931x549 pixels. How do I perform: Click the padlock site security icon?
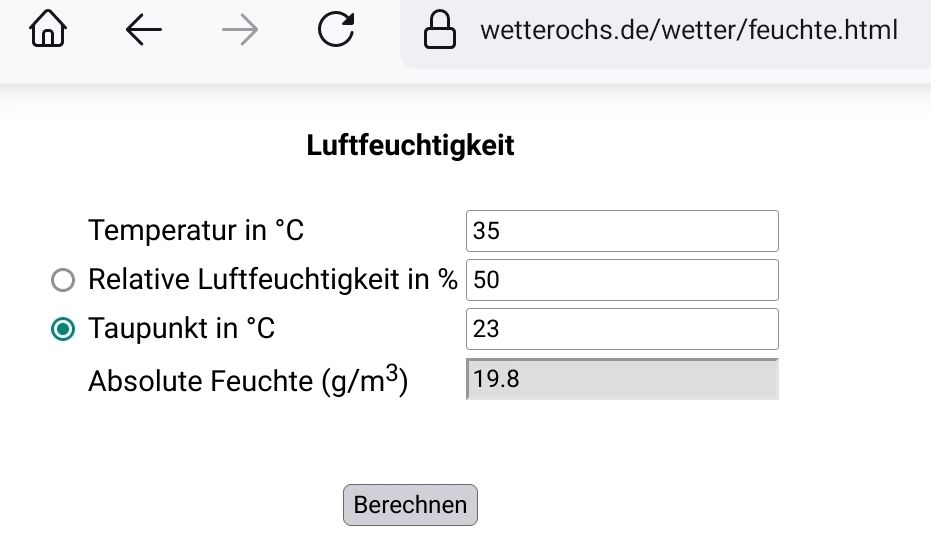[x=439, y=31]
